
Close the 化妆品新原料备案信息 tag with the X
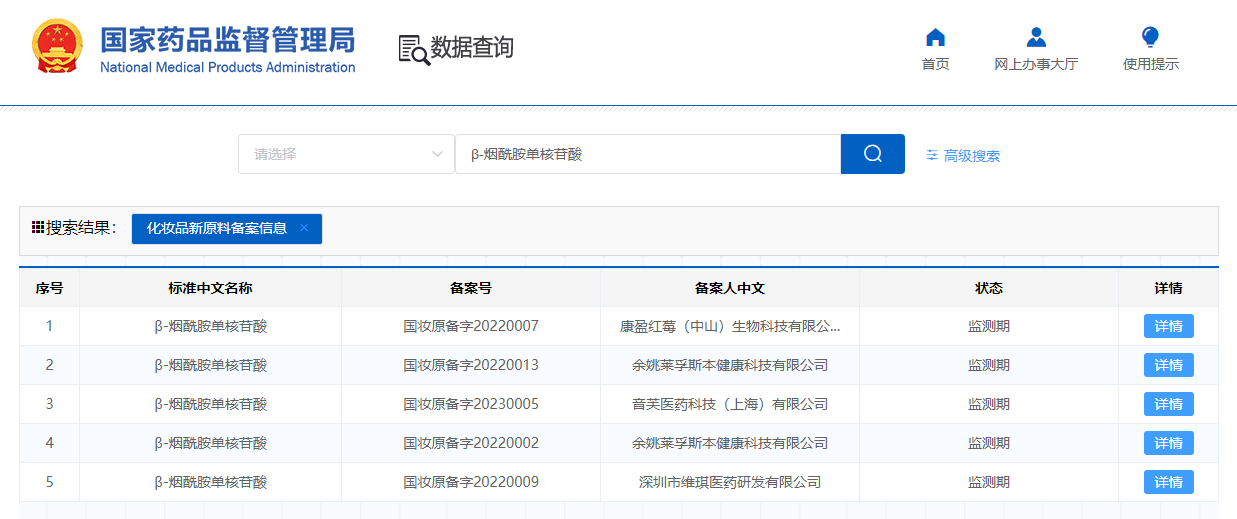click(x=304, y=228)
